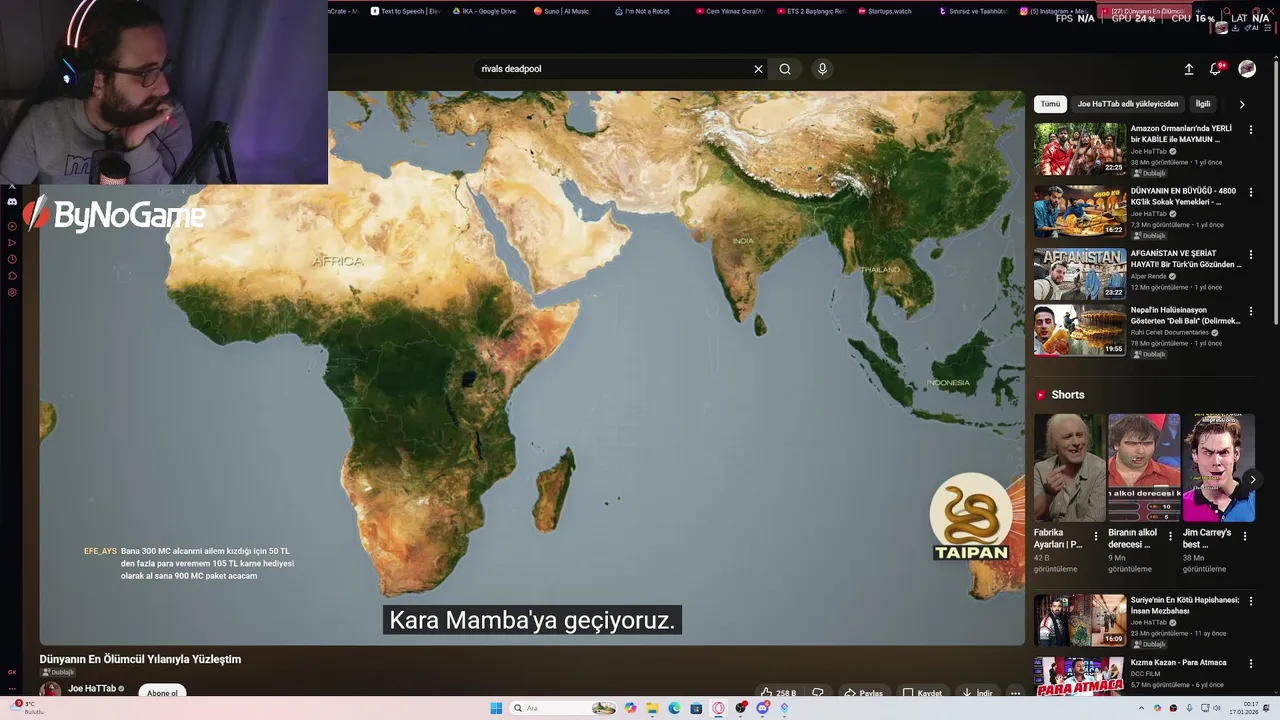Switch to the İKA - Google Drive tab

[x=485, y=11]
